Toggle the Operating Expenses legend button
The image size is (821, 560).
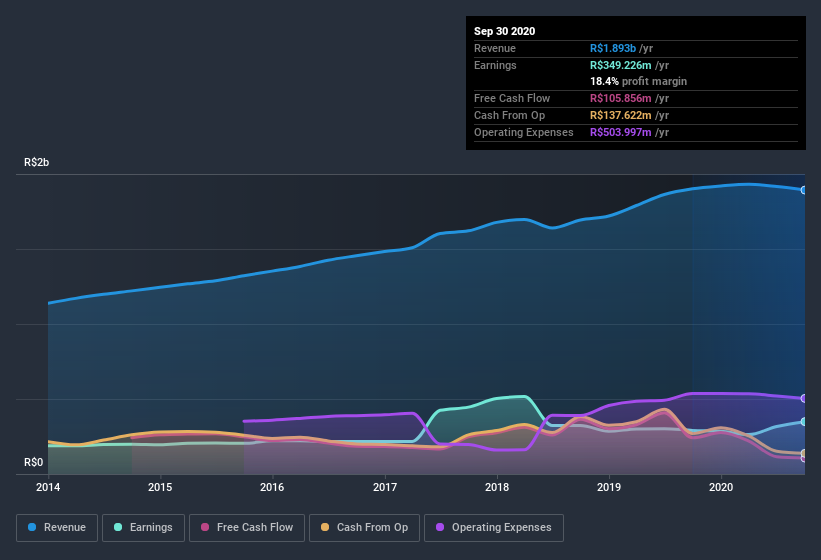494,527
